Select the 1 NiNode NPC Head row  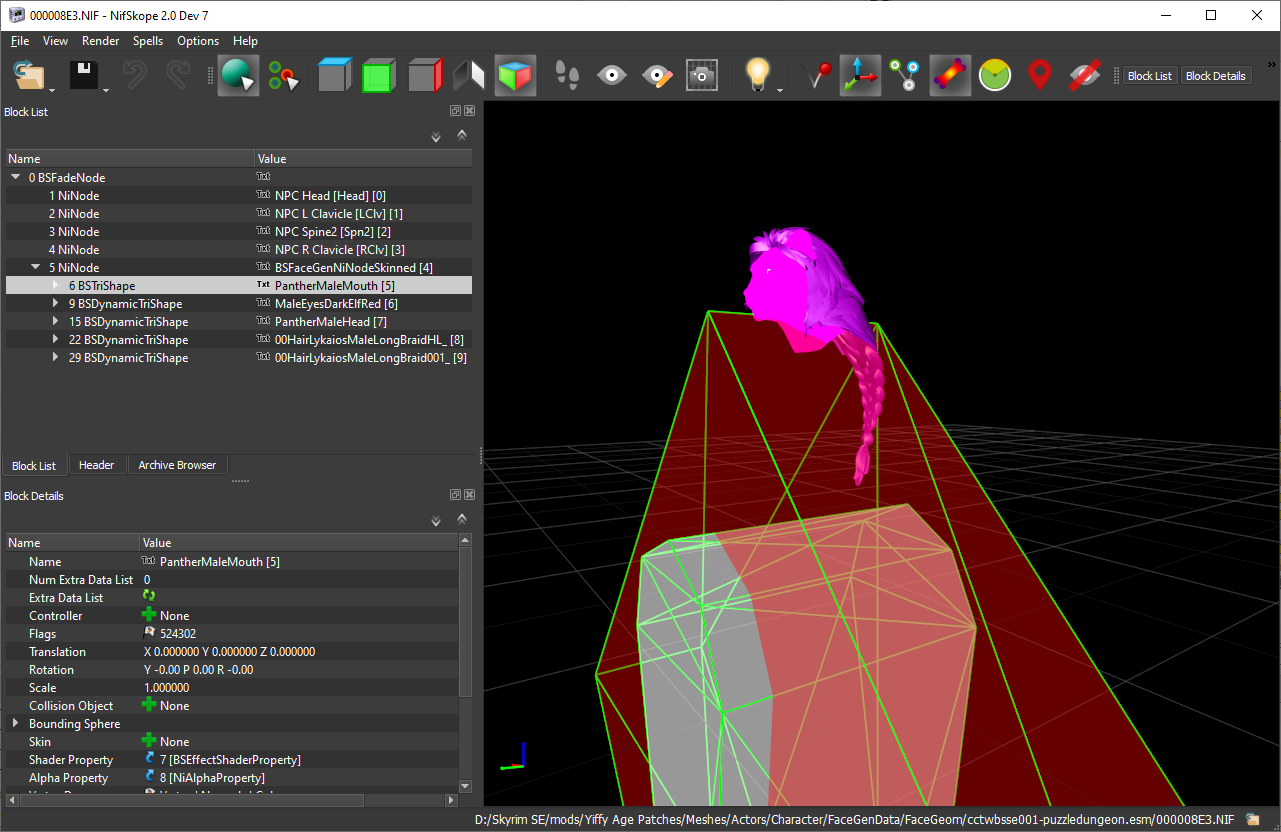(x=238, y=196)
